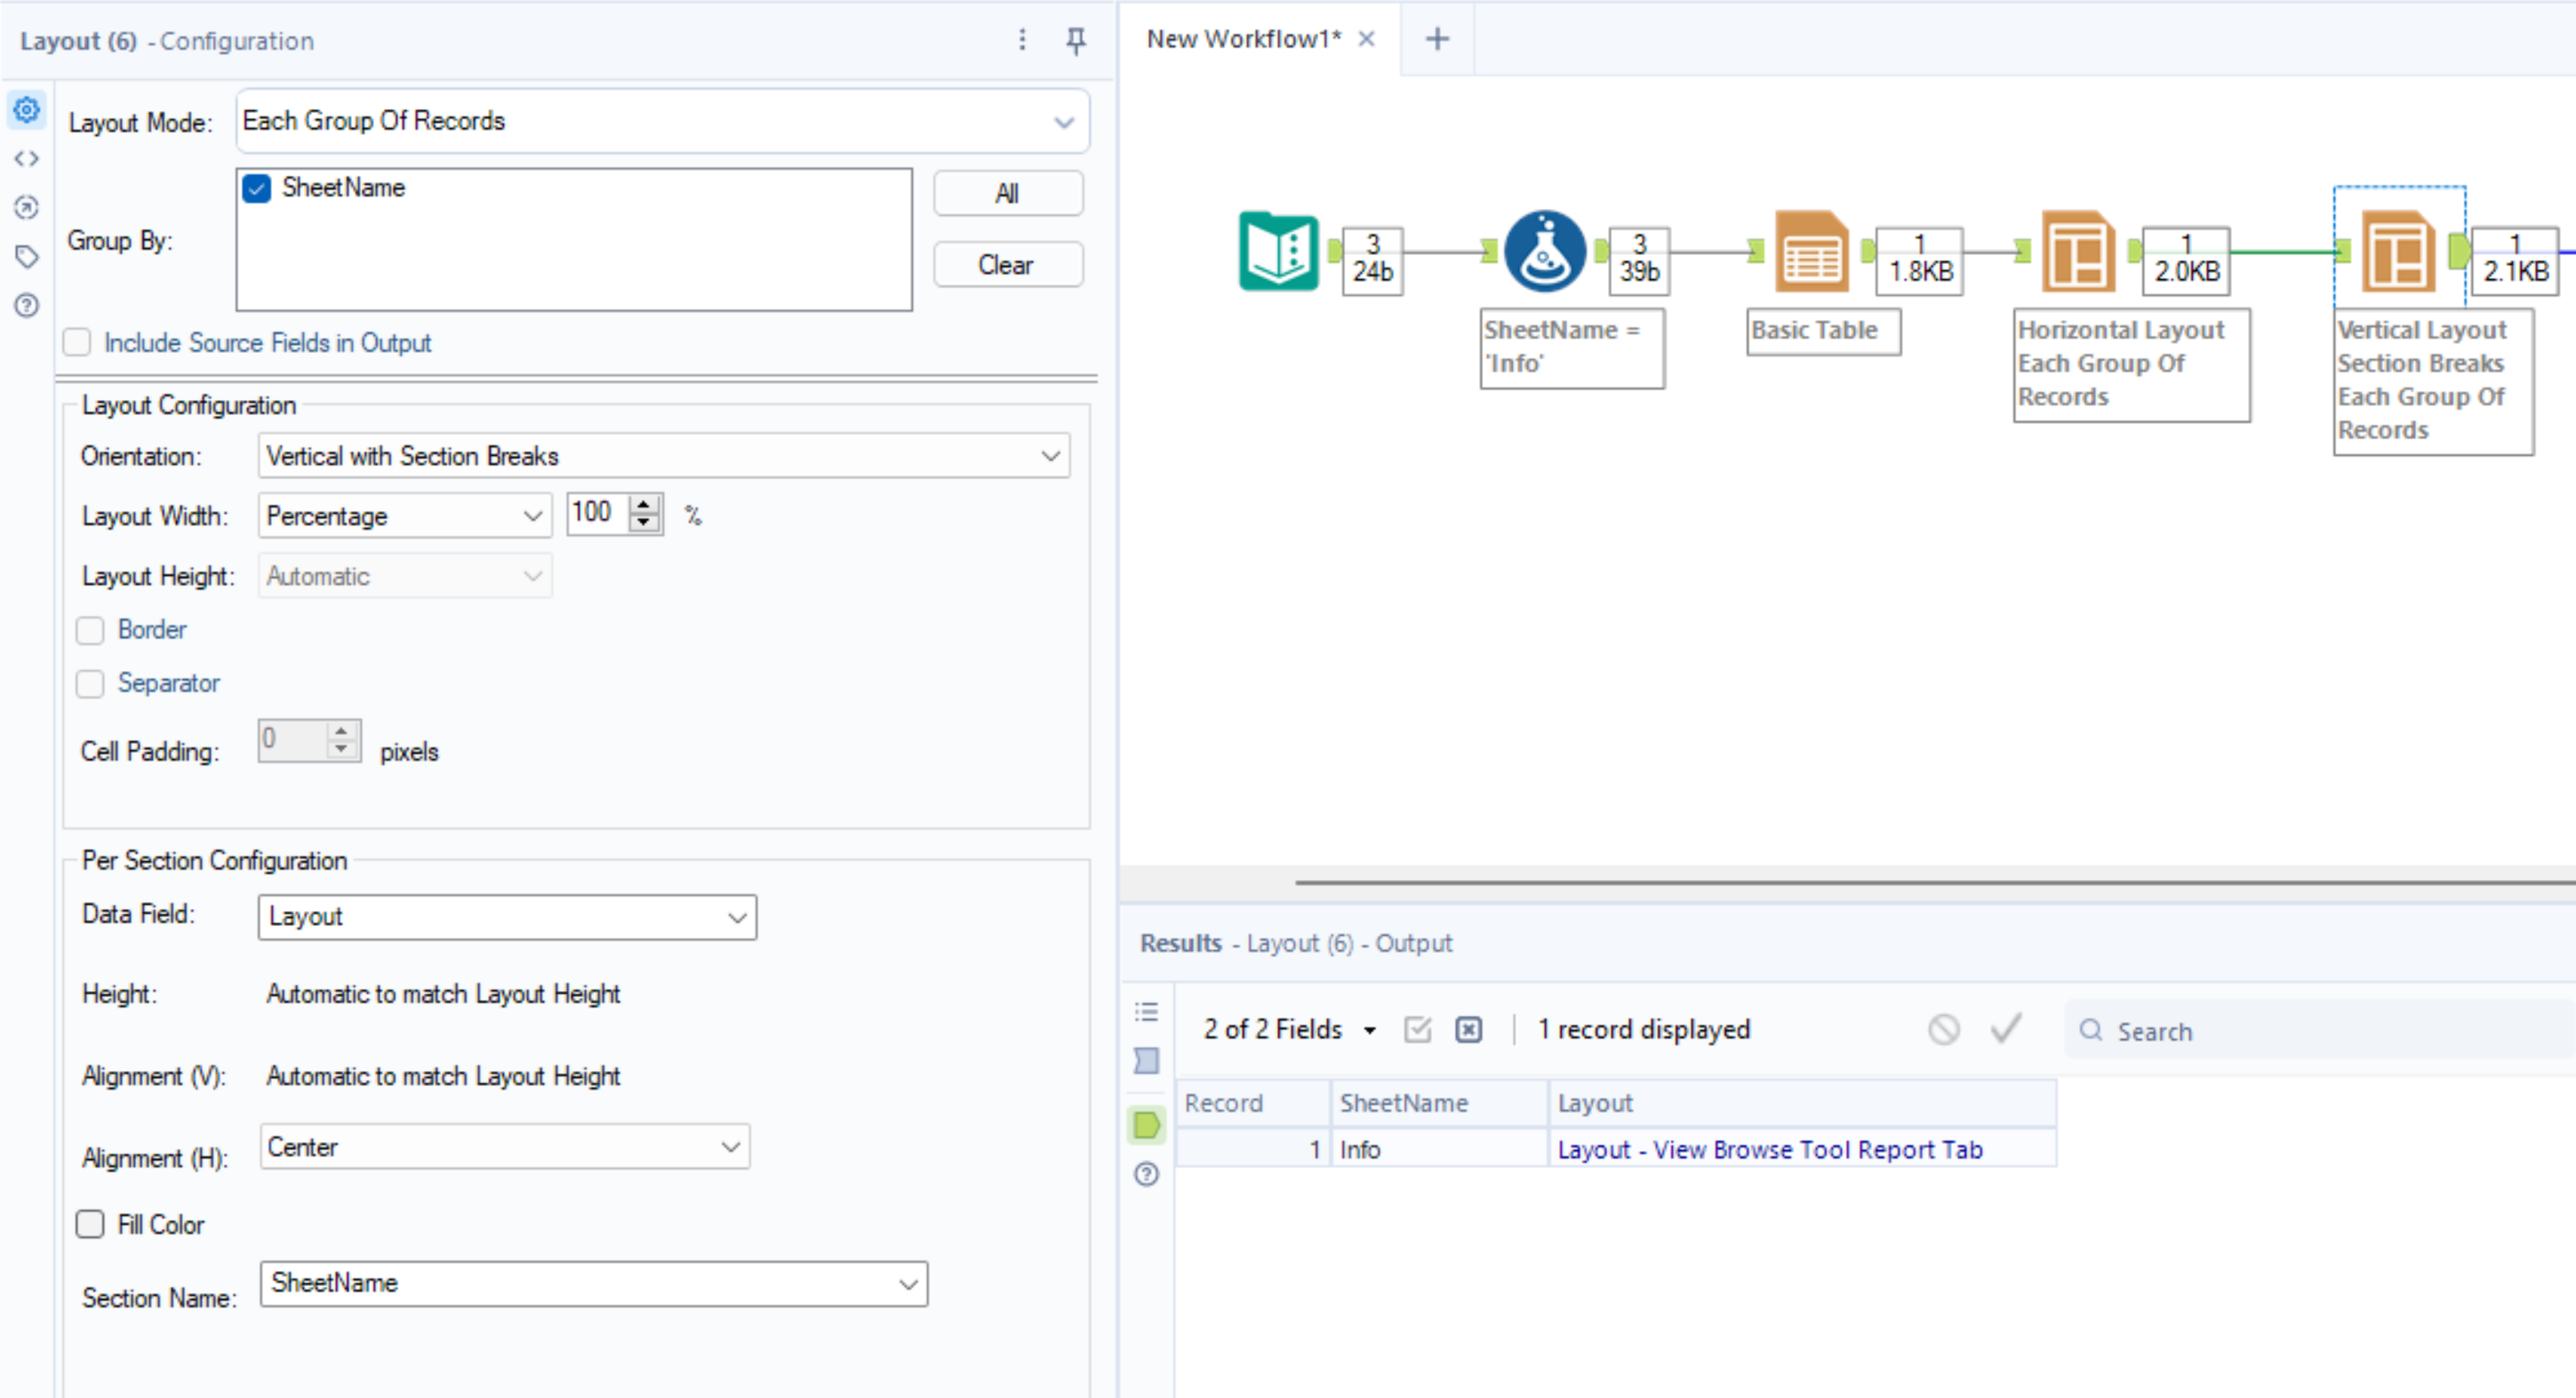2576x1398 pixels.
Task: Expand the Orientation dropdown
Action: 663,456
